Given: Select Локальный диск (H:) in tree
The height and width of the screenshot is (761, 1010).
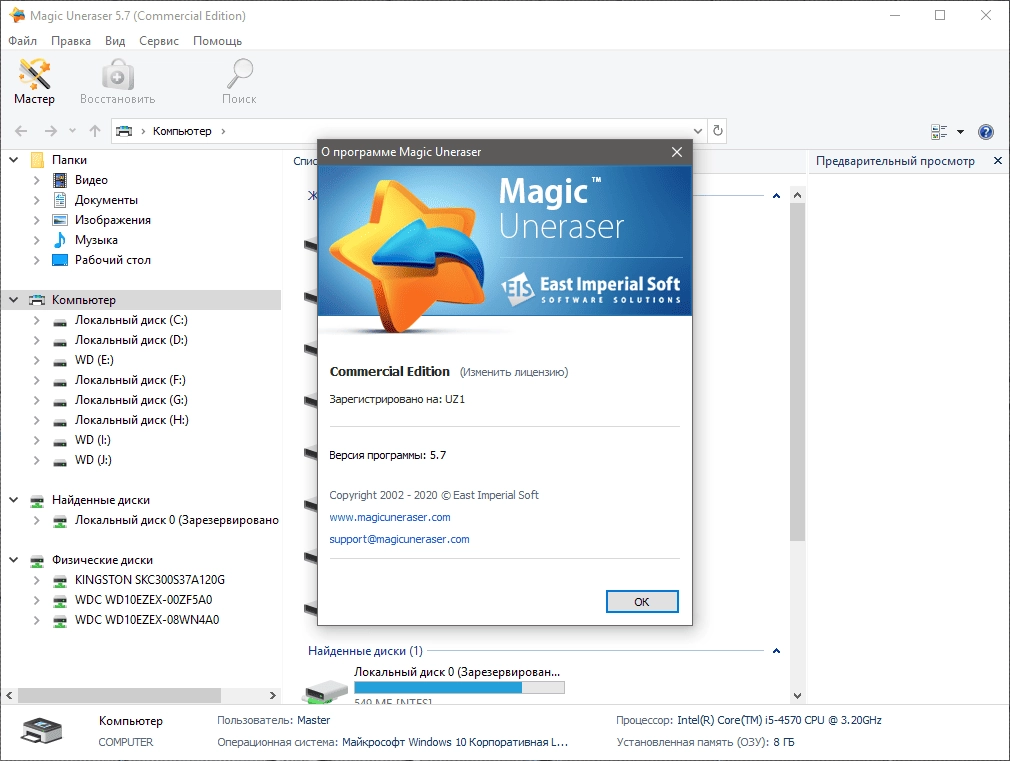Looking at the screenshot, I should point(131,419).
